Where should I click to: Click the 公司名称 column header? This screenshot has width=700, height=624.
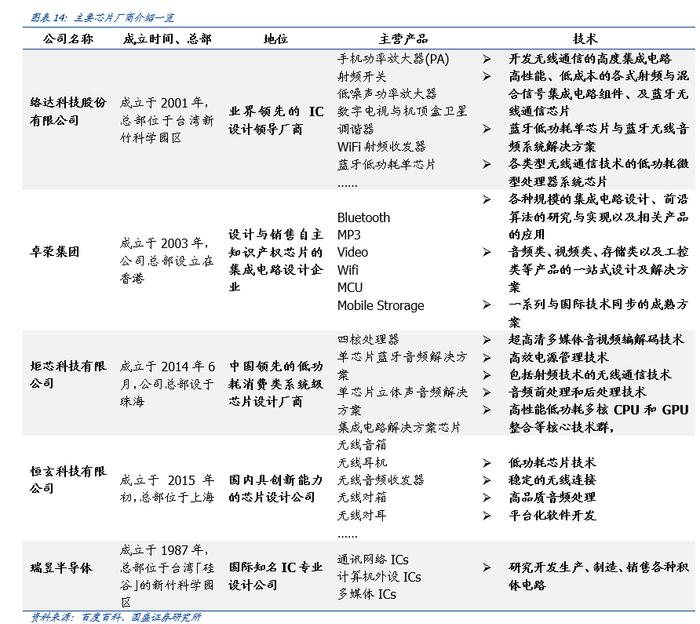point(68,39)
